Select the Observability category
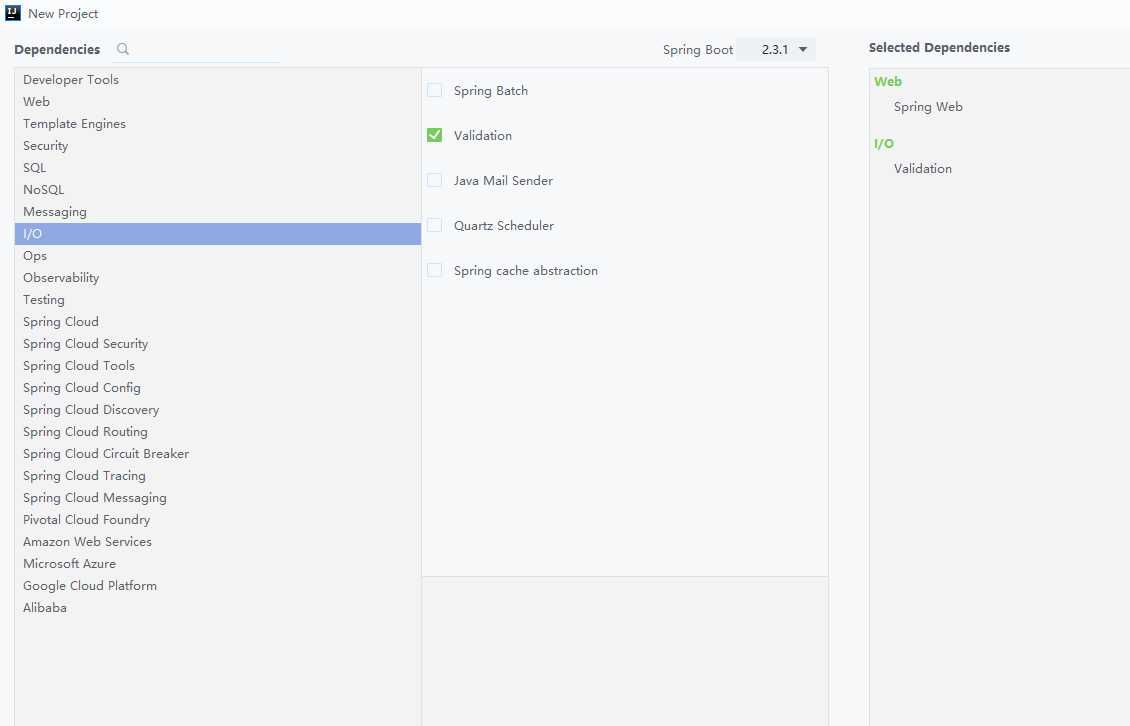 (x=218, y=278)
